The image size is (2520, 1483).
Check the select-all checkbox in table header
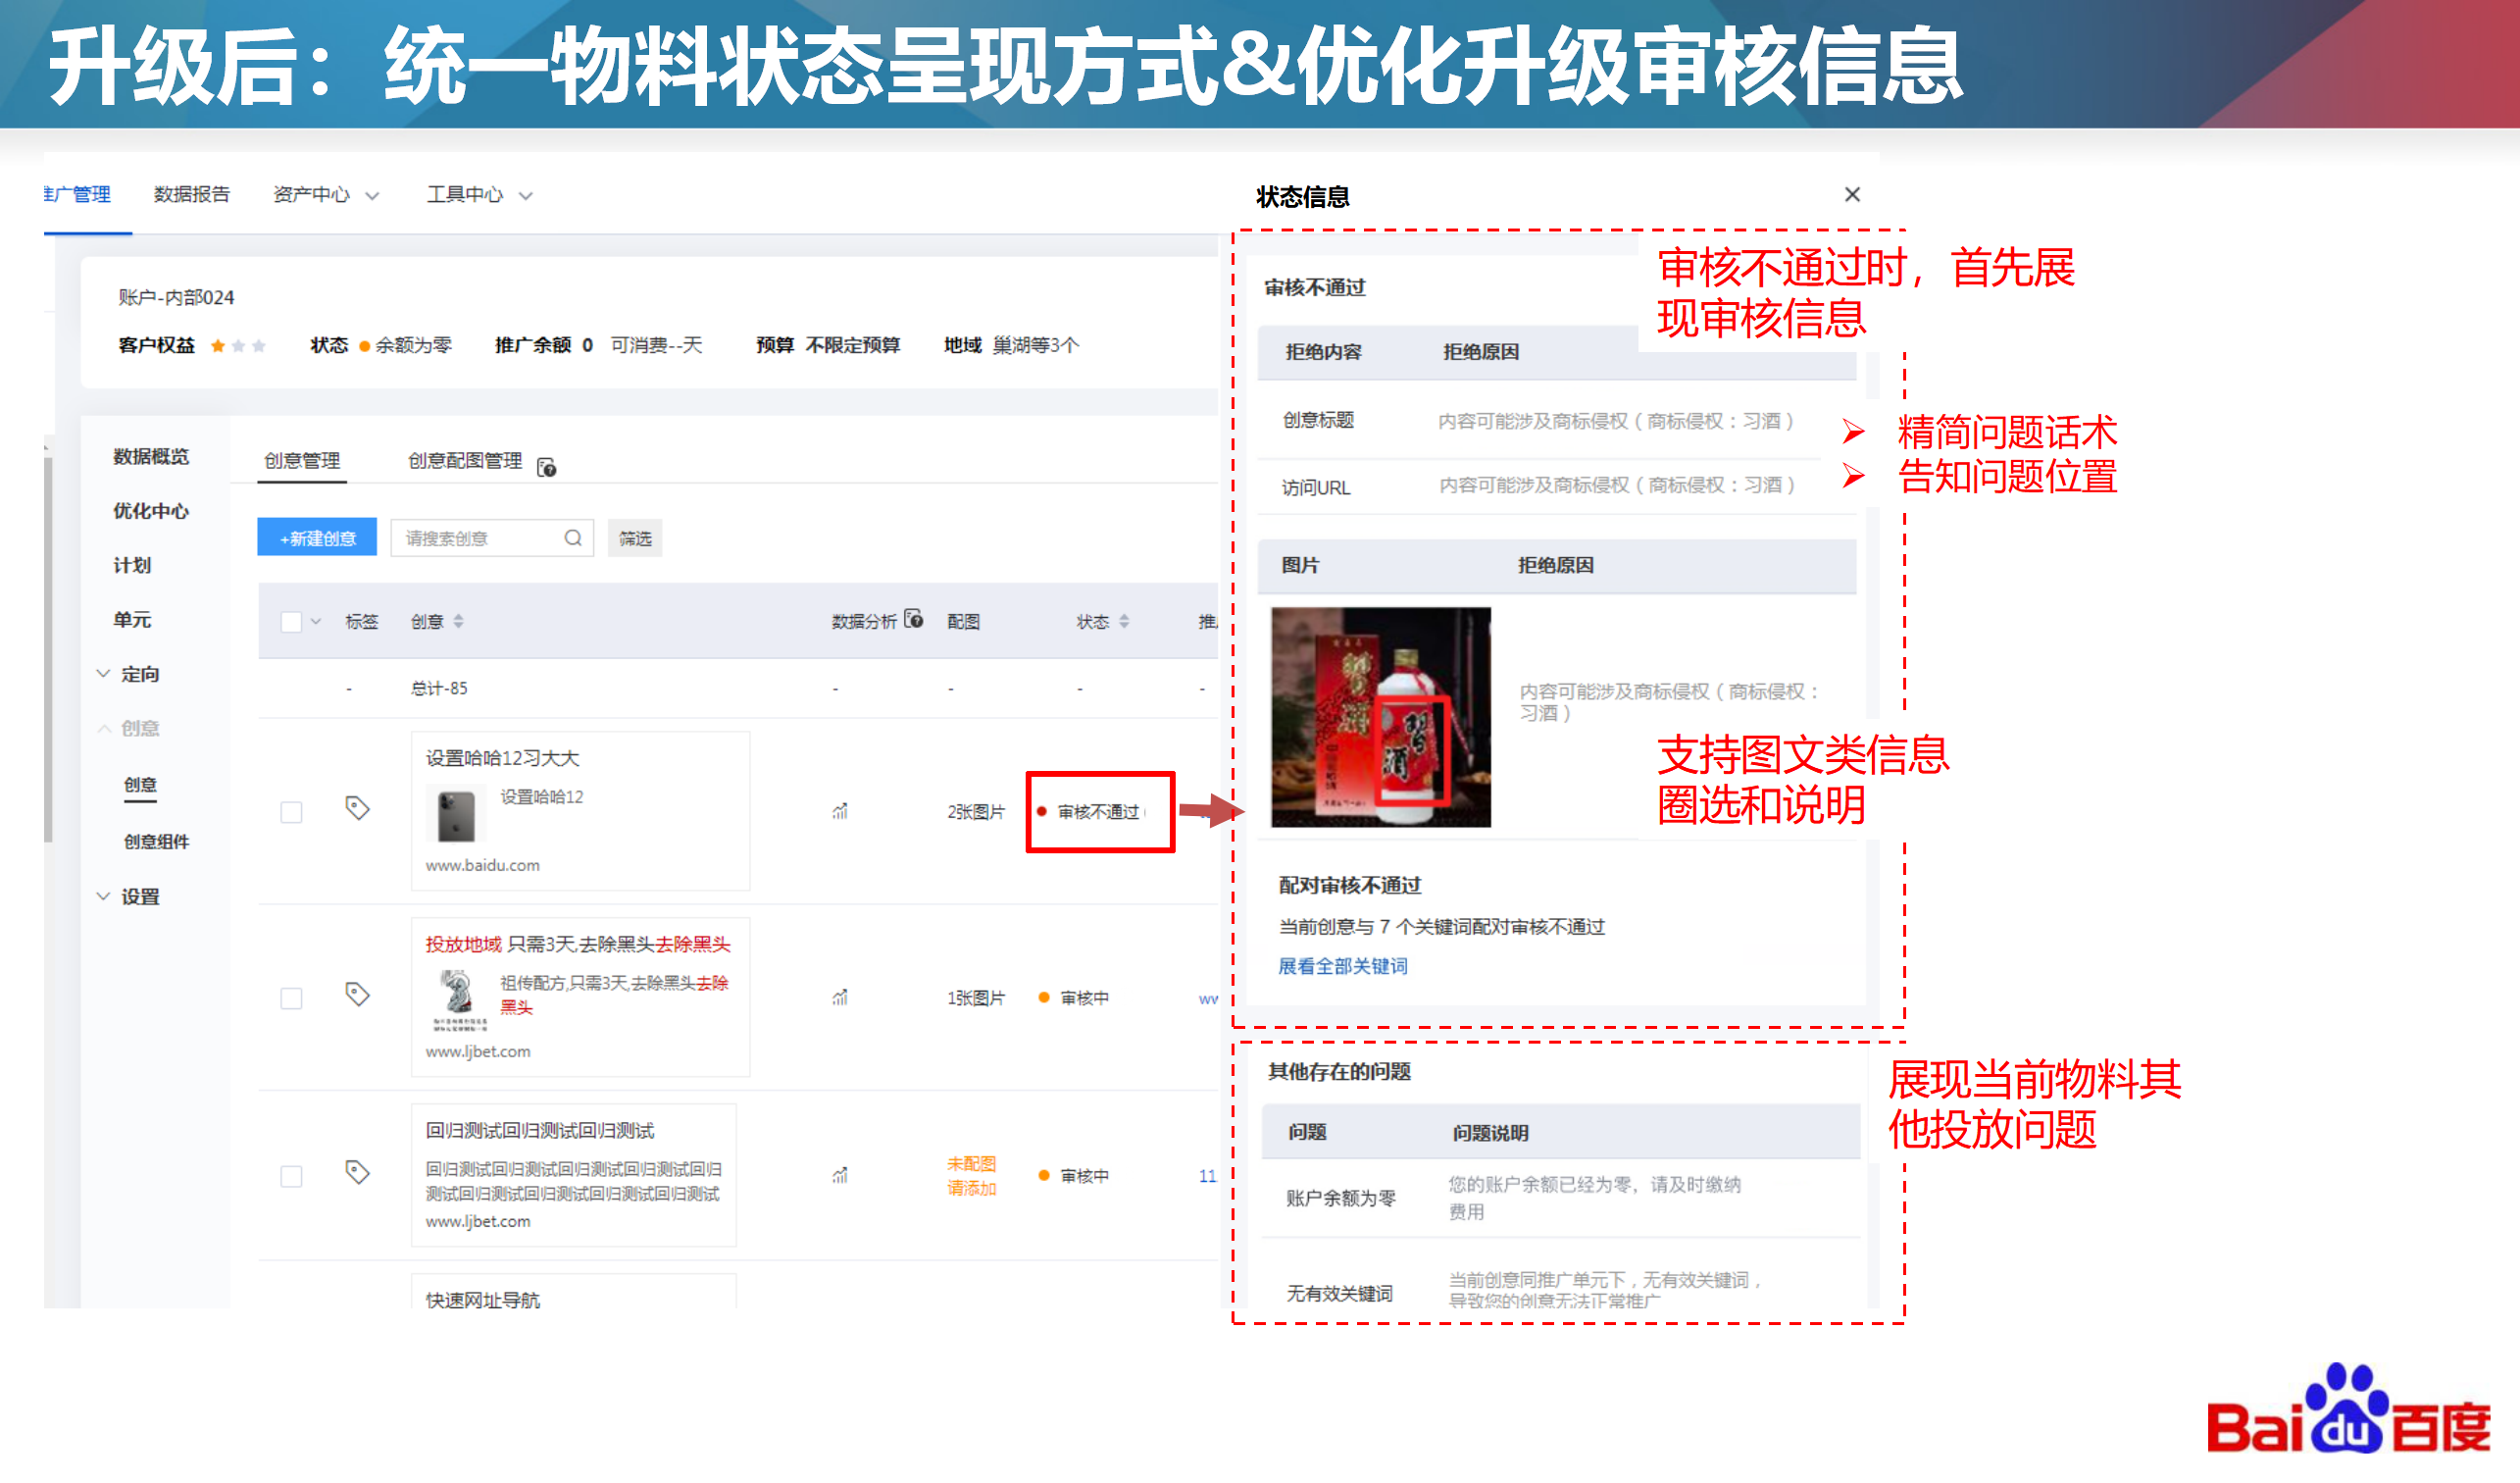tap(291, 622)
